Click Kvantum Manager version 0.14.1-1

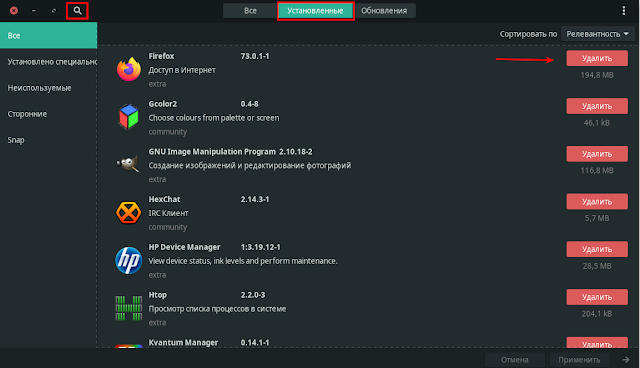pyautogui.click(x=255, y=343)
